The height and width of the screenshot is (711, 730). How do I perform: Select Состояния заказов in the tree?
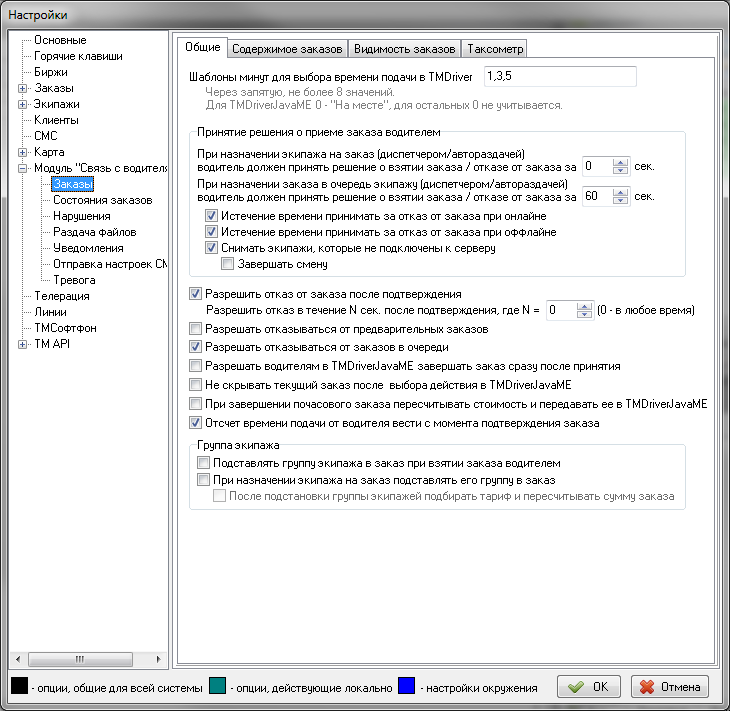(102, 200)
